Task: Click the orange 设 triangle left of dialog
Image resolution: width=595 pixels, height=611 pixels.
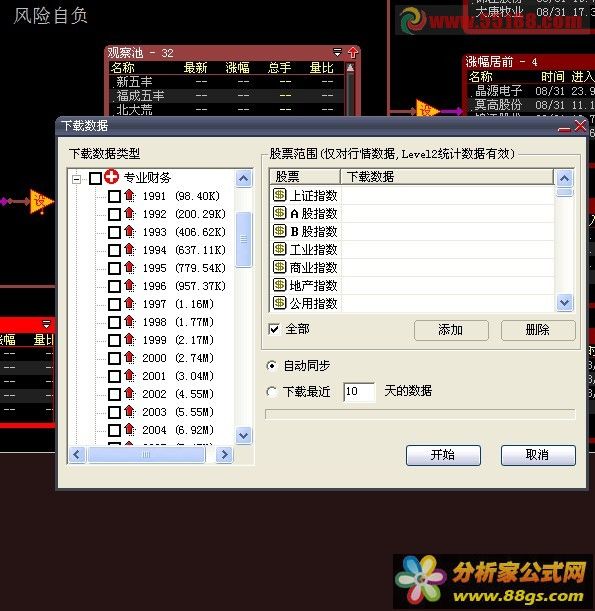Action: click(41, 201)
